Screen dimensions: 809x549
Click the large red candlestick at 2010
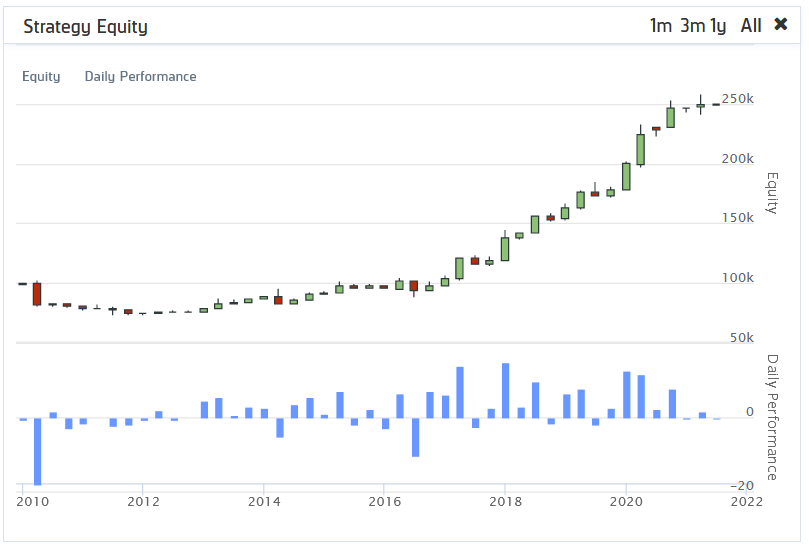[x=37, y=294]
